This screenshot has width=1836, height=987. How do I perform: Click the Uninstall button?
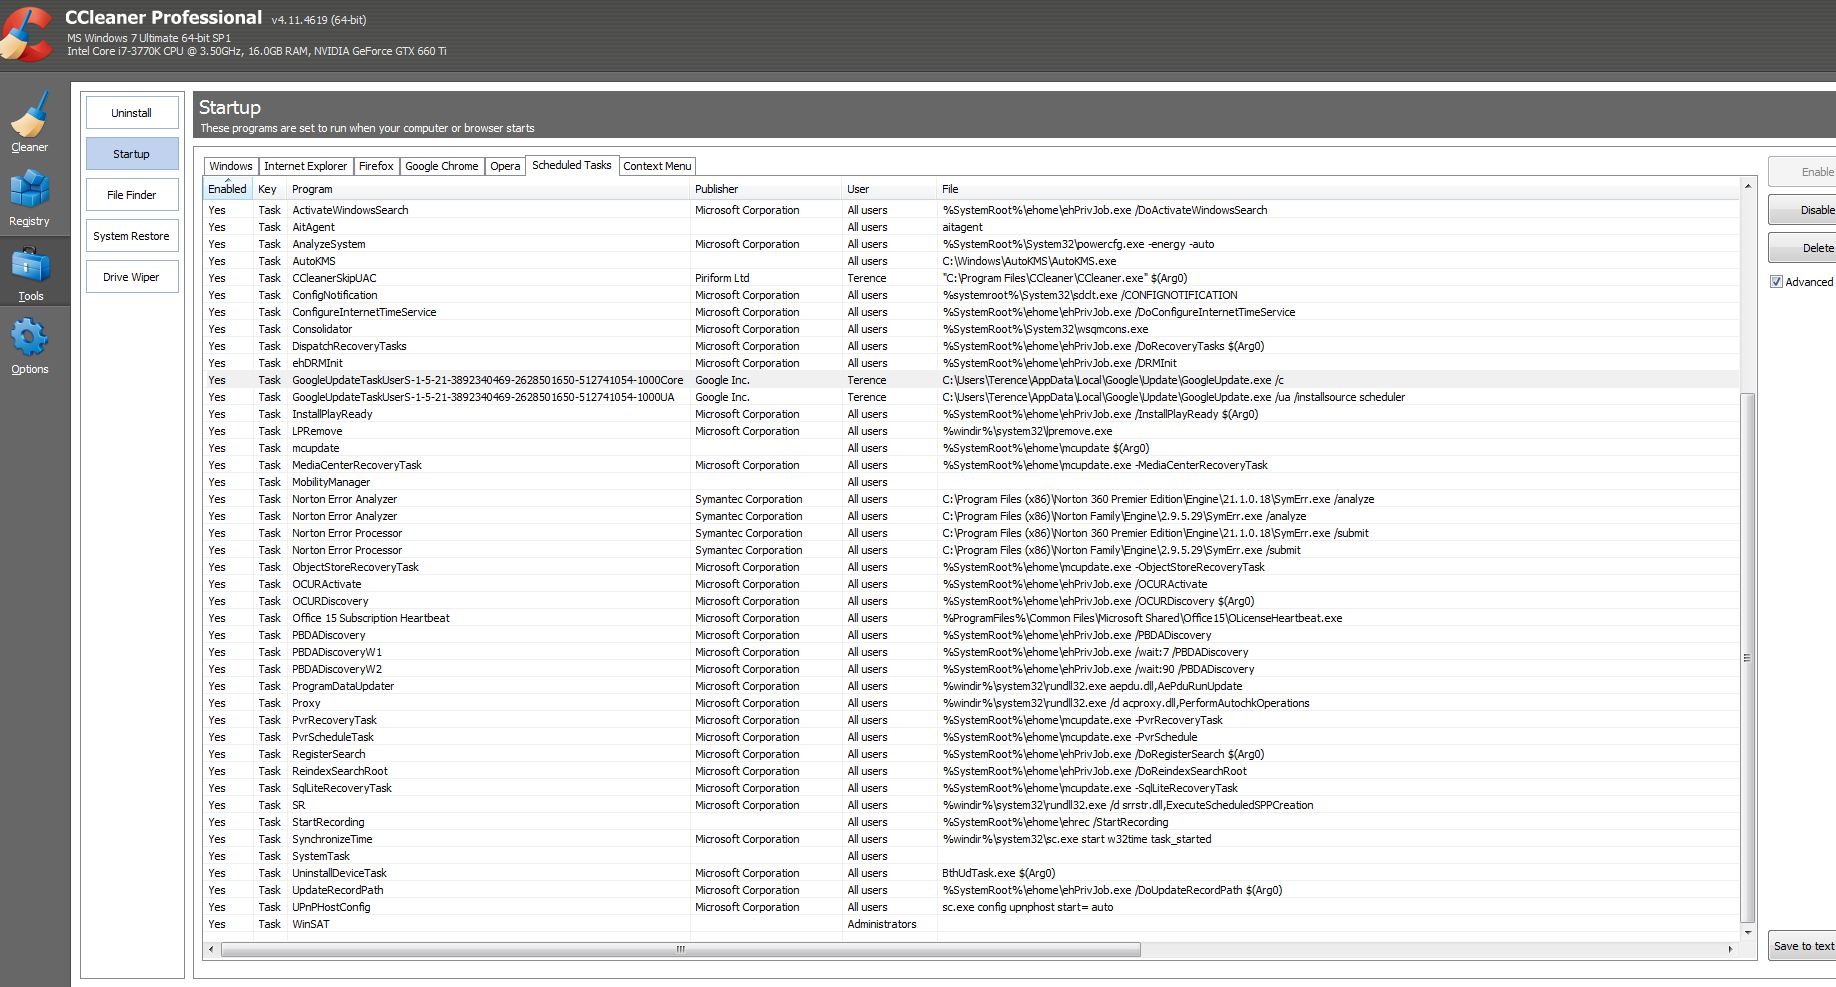(131, 113)
